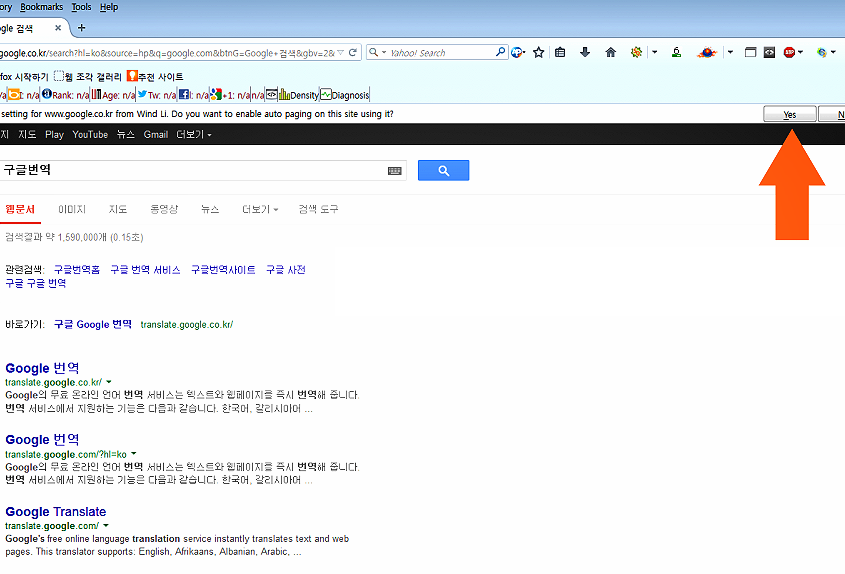Go to the Home page icon
Screen dimensions: 845x574
(611, 52)
